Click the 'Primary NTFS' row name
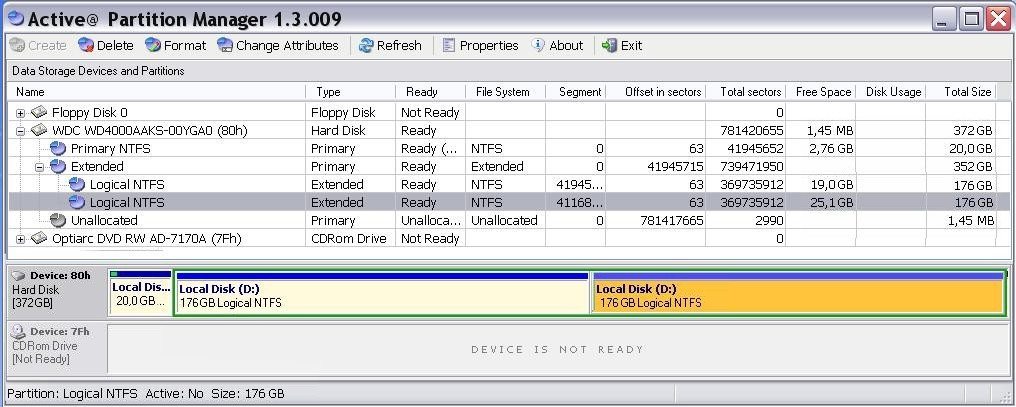The width and height of the screenshot is (1016, 407). (x=110, y=149)
